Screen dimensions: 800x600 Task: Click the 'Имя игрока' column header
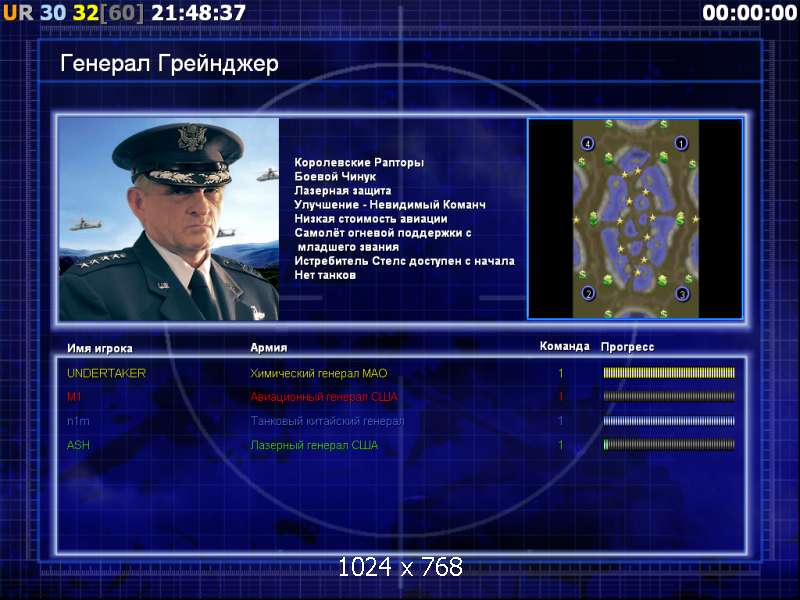tap(100, 348)
